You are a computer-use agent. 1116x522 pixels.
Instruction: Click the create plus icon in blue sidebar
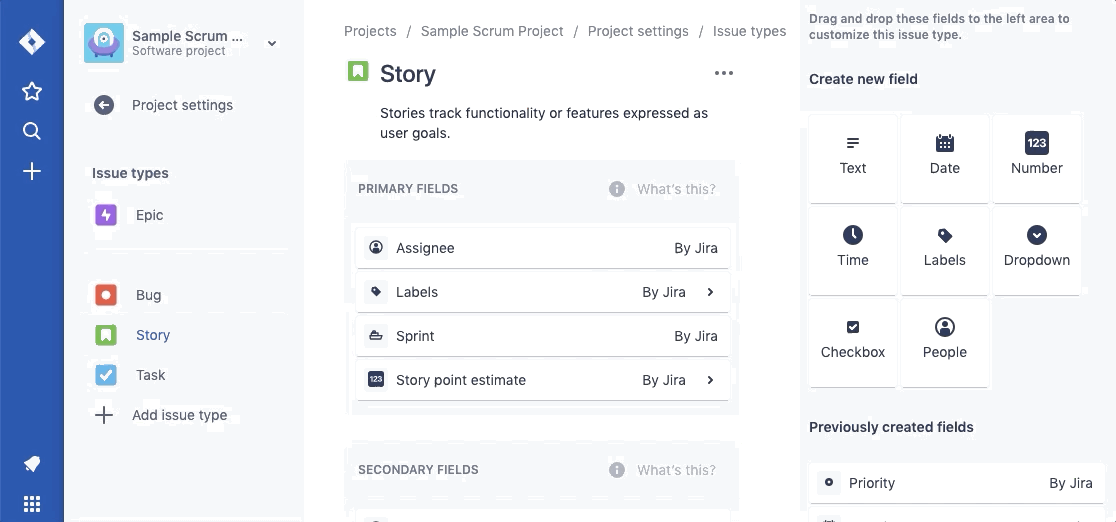click(31, 171)
